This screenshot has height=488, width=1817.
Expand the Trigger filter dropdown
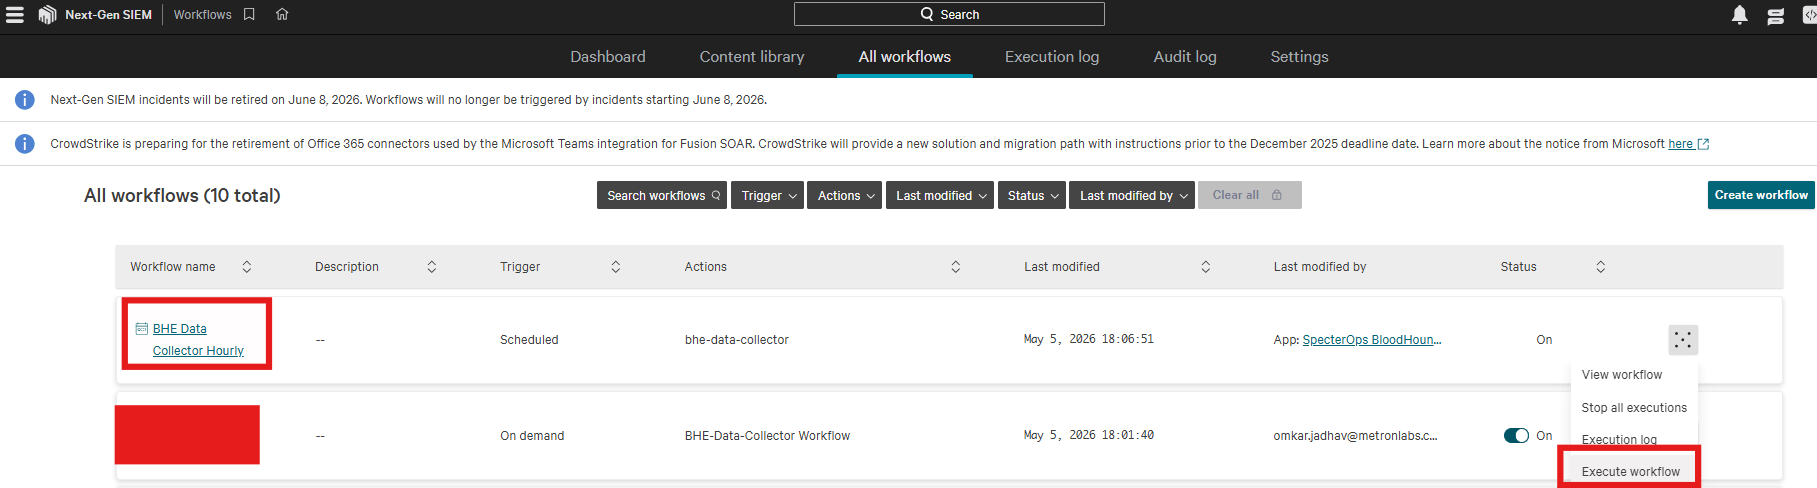click(768, 195)
